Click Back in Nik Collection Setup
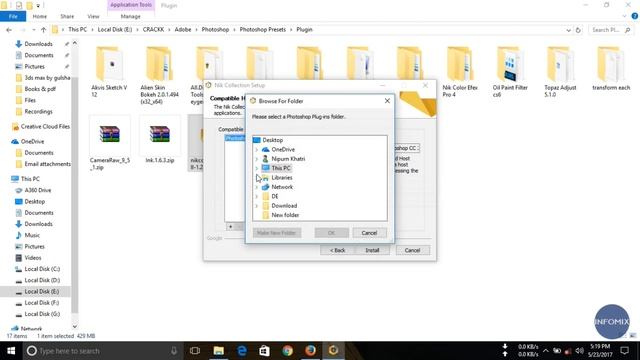The image size is (640, 360). pos(338,250)
